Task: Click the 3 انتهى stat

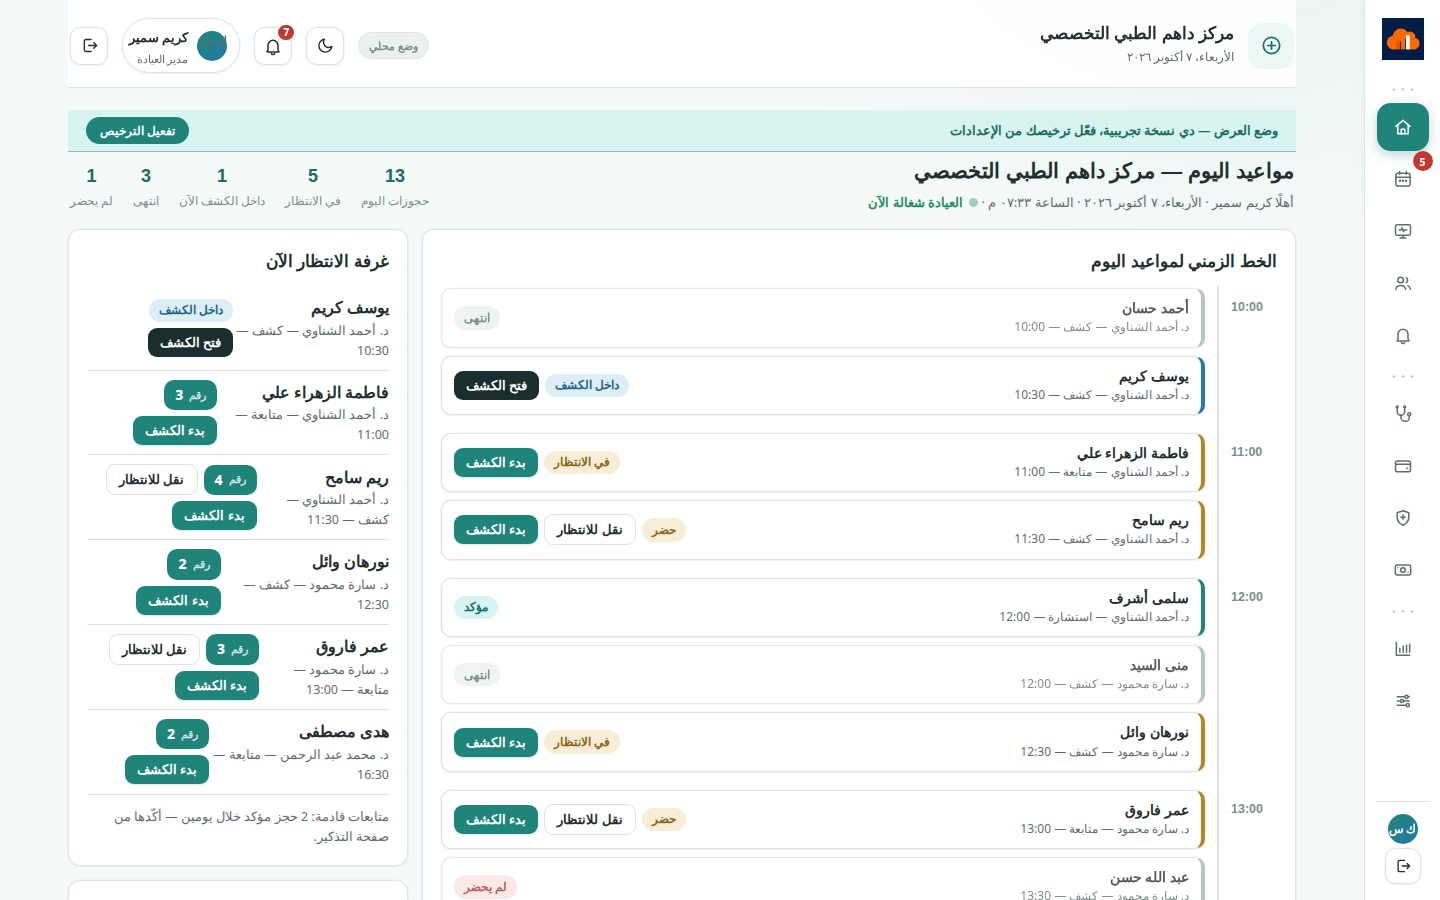Action: [x=146, y=187]
